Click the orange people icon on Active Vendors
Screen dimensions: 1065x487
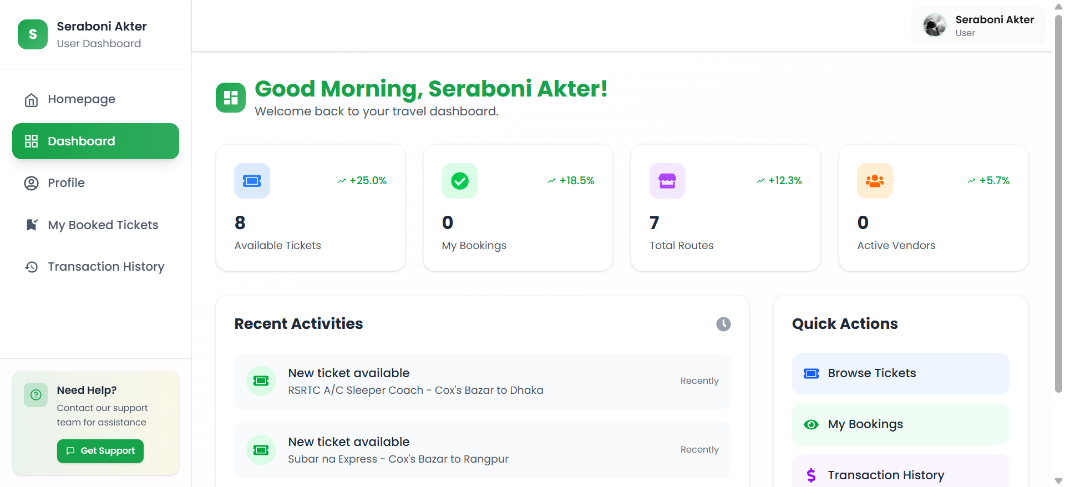click(x=875, y=181)
